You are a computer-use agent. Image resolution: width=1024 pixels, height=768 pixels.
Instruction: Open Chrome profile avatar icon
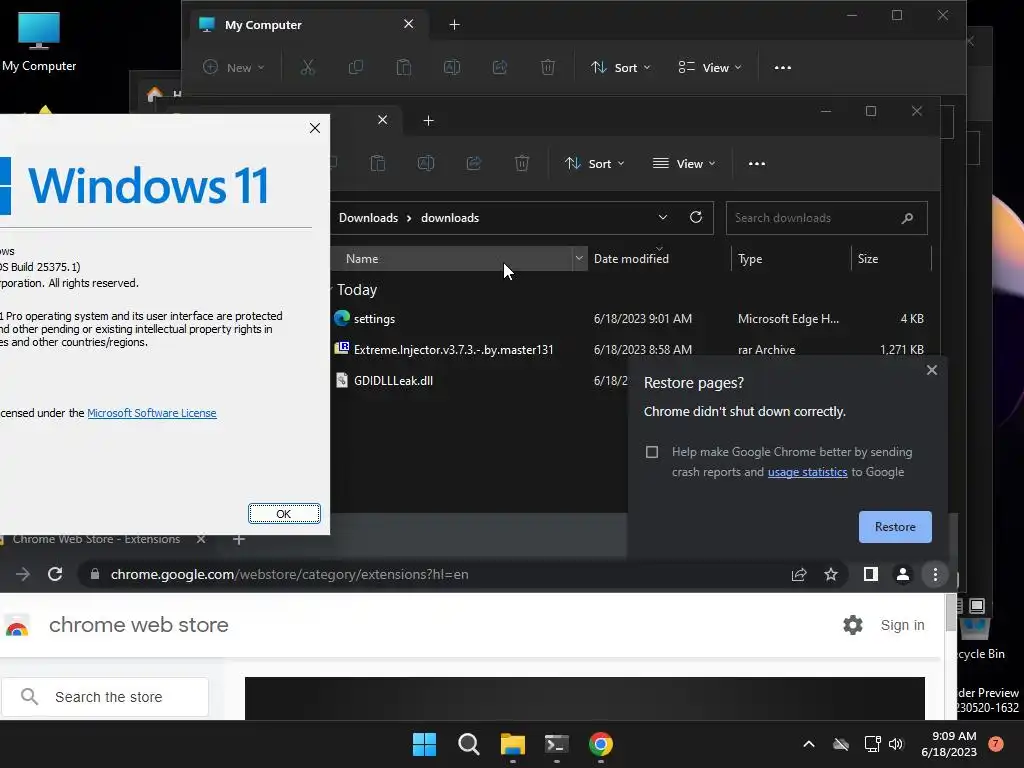903,574
